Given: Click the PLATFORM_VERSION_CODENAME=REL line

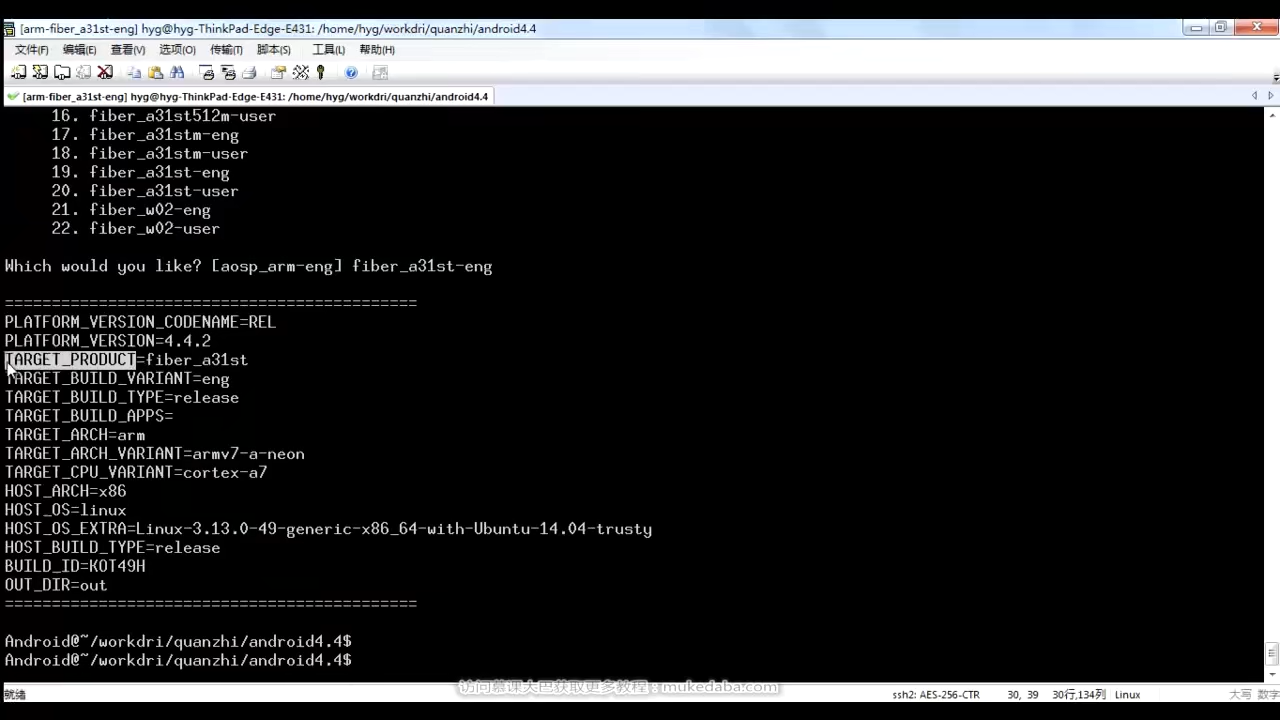Looking at the screenshot, I should tap(140, 322).
